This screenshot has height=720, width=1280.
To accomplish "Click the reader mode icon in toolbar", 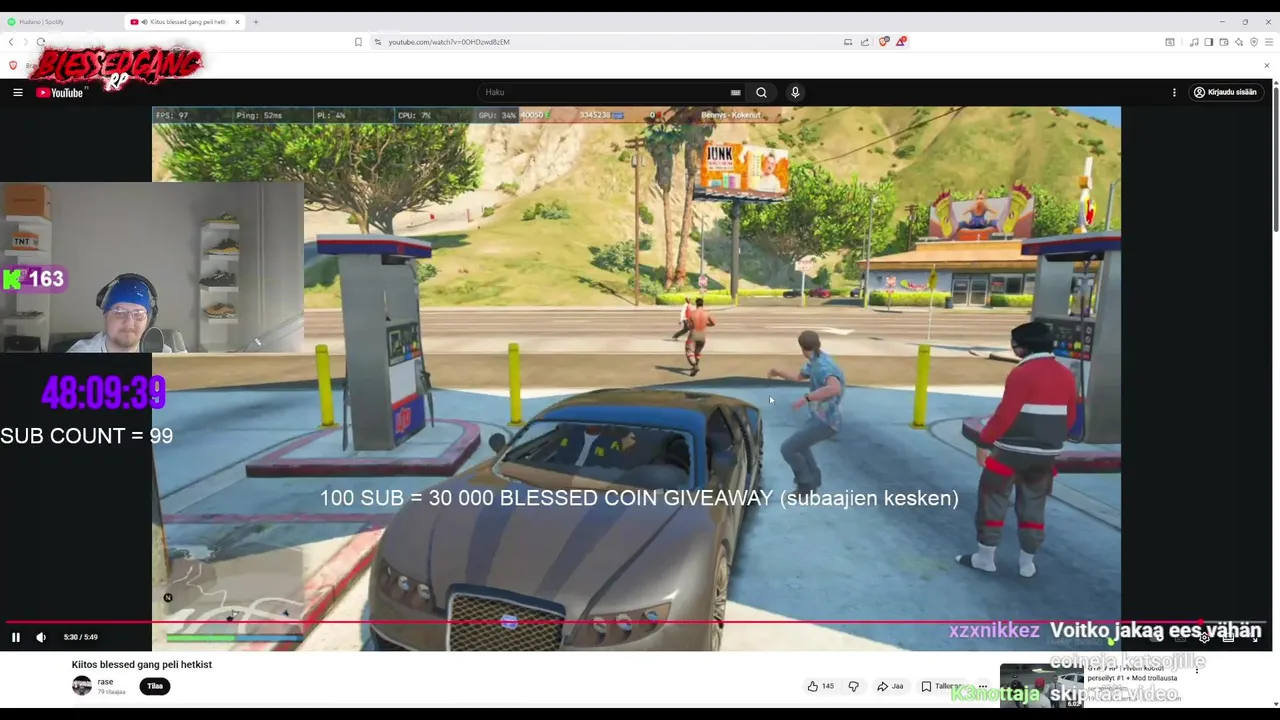I will tap(1169, 42).
